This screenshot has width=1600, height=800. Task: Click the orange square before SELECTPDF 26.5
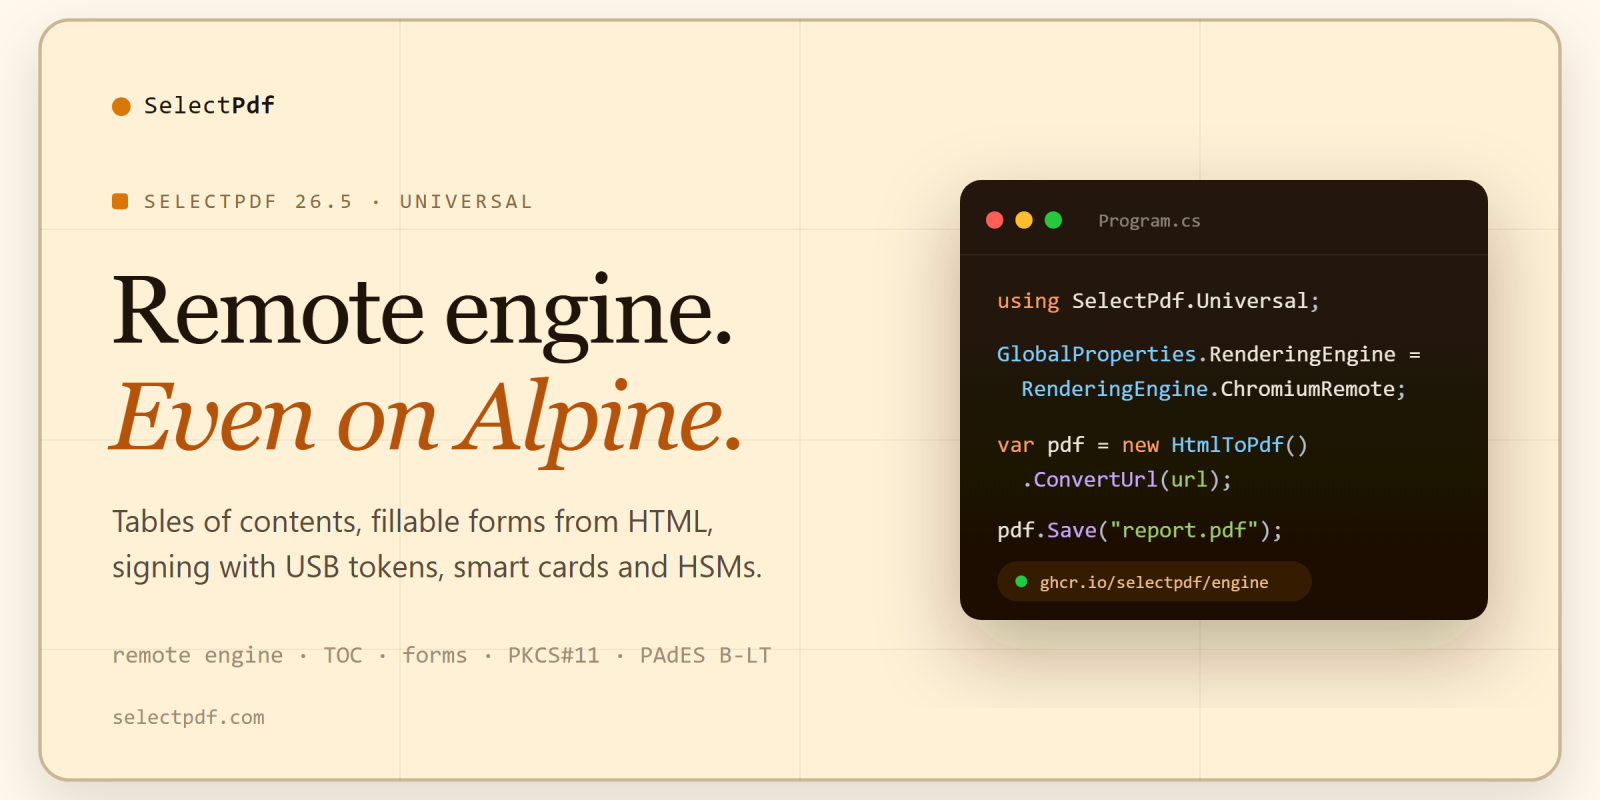[x=120, y=201]
